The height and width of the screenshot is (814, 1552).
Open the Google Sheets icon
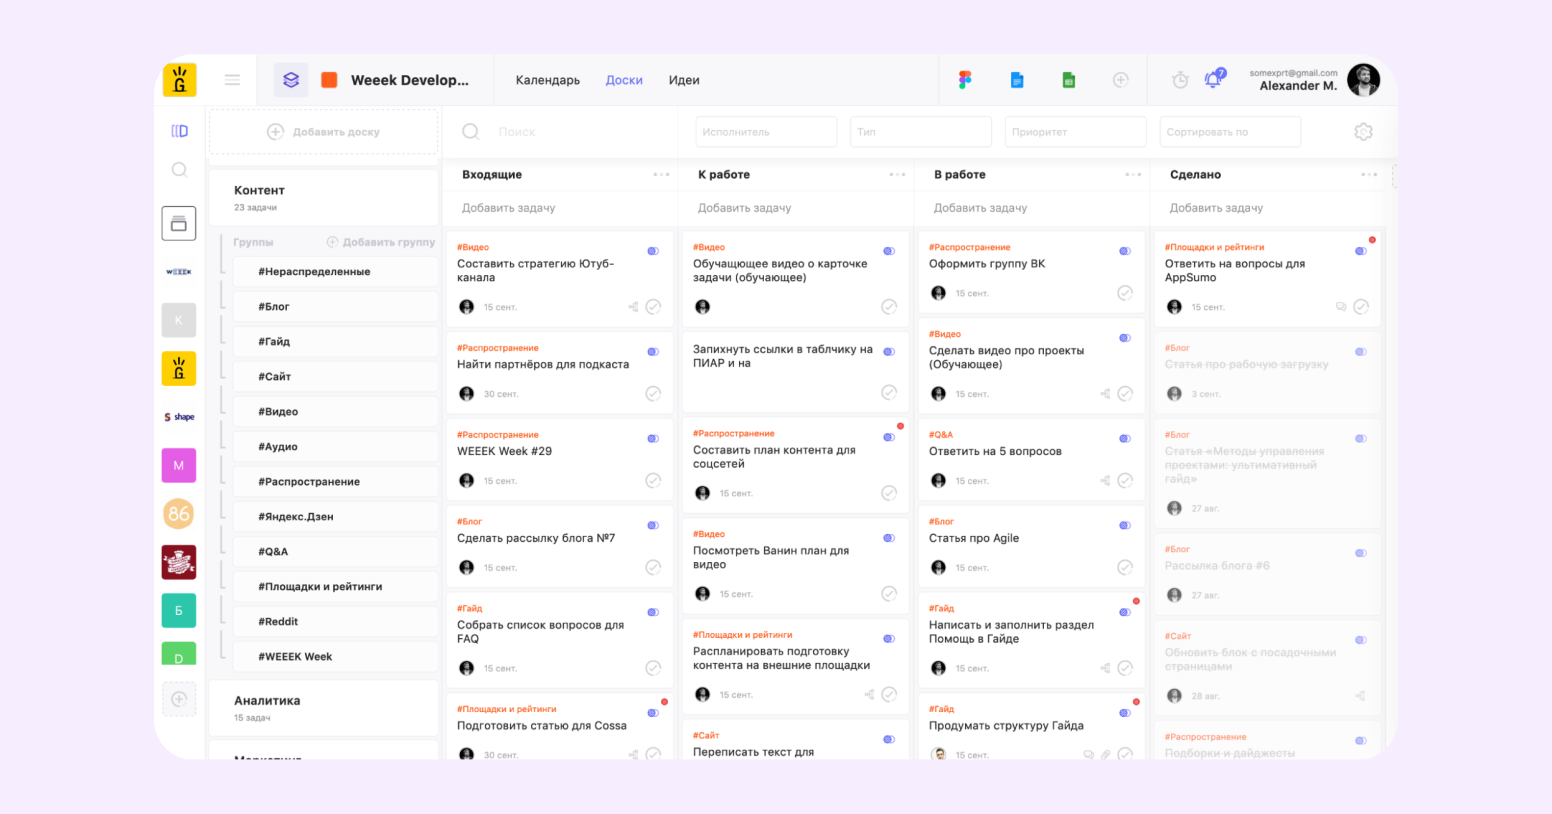point(1069,80)
